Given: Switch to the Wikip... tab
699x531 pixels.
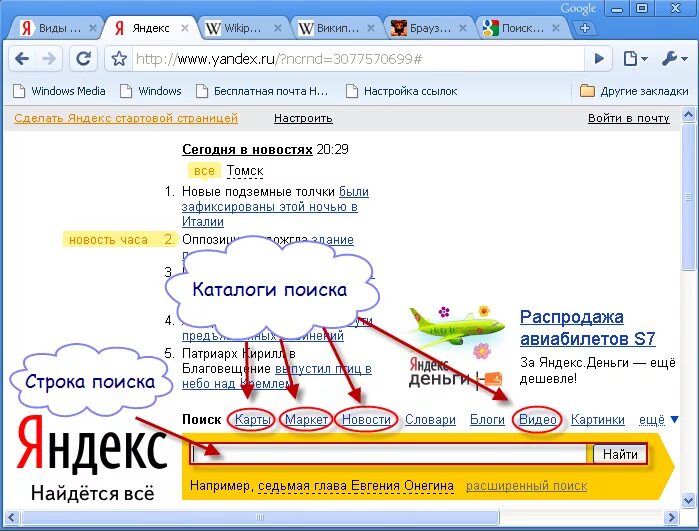Looking at the screenshot, I should coord(243,28).
